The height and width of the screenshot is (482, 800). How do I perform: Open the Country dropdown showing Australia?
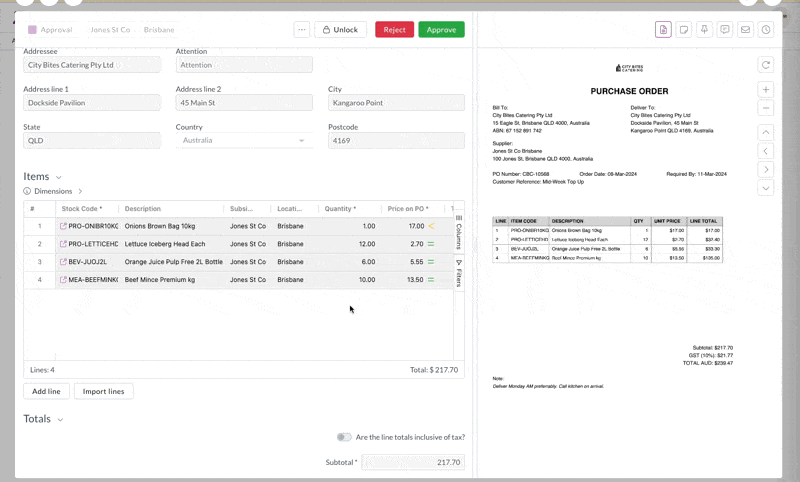point(244,140)
